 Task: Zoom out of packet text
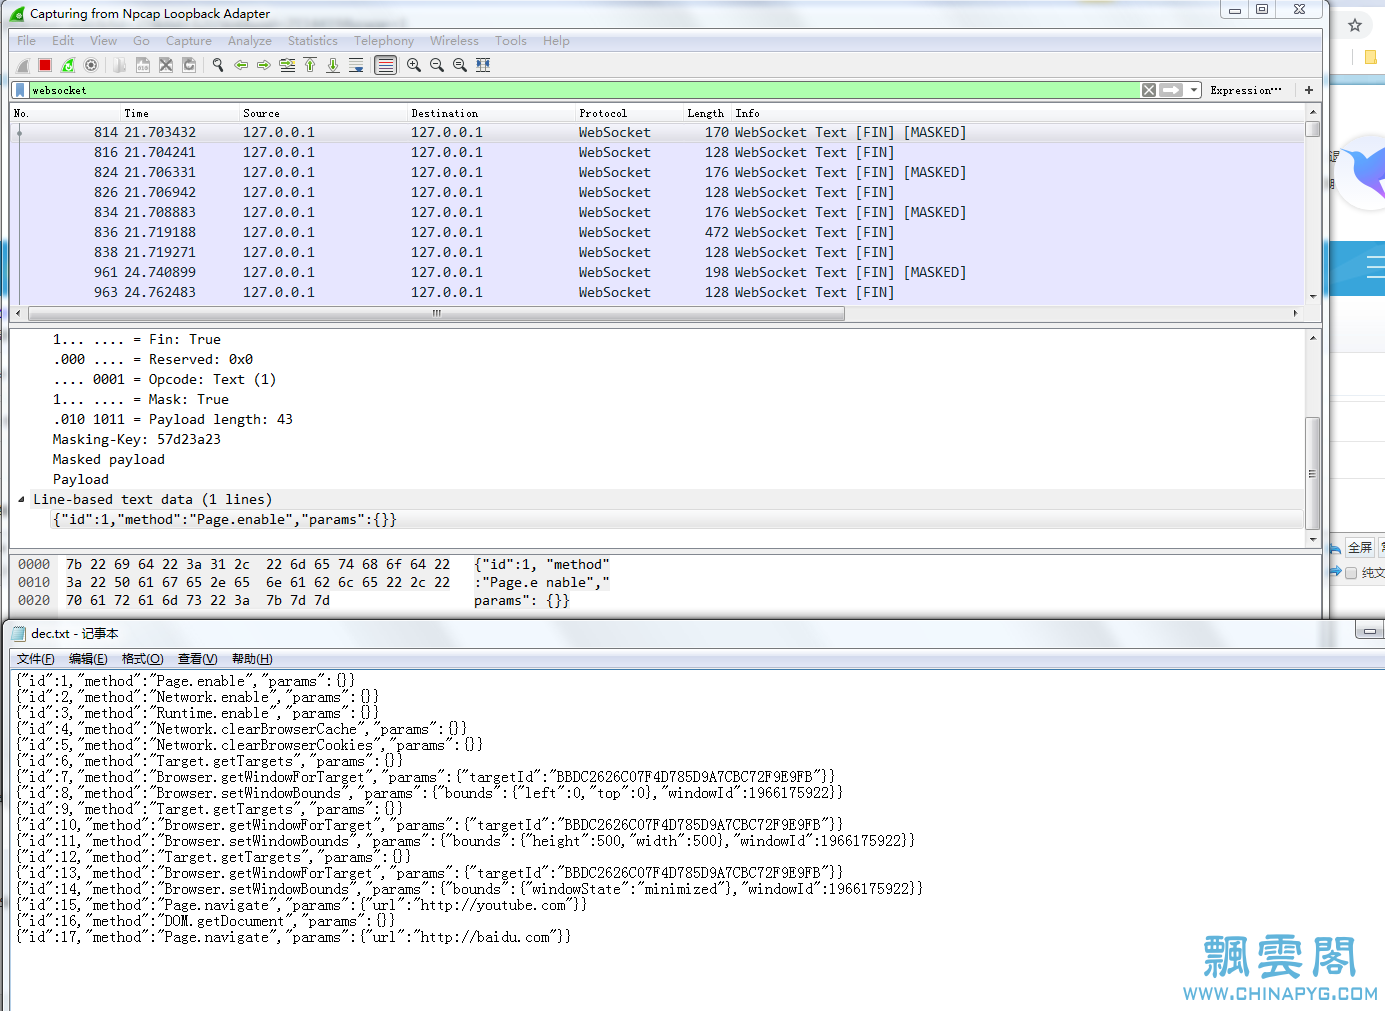(x=437, y=65)
